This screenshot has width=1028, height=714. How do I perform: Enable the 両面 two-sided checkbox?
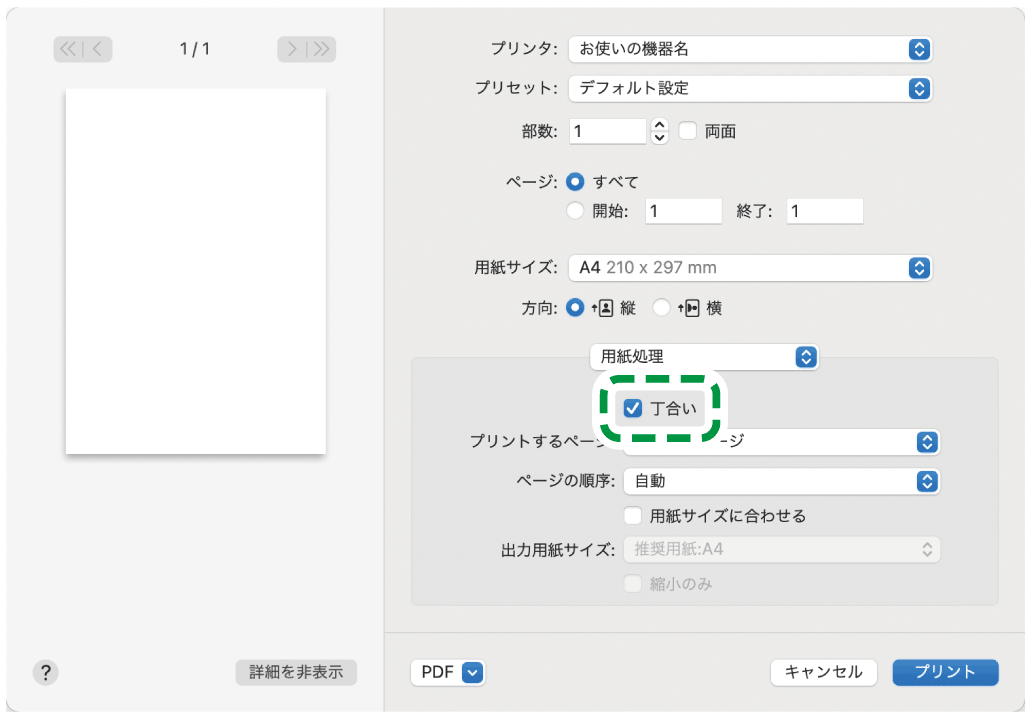(688, 131)
